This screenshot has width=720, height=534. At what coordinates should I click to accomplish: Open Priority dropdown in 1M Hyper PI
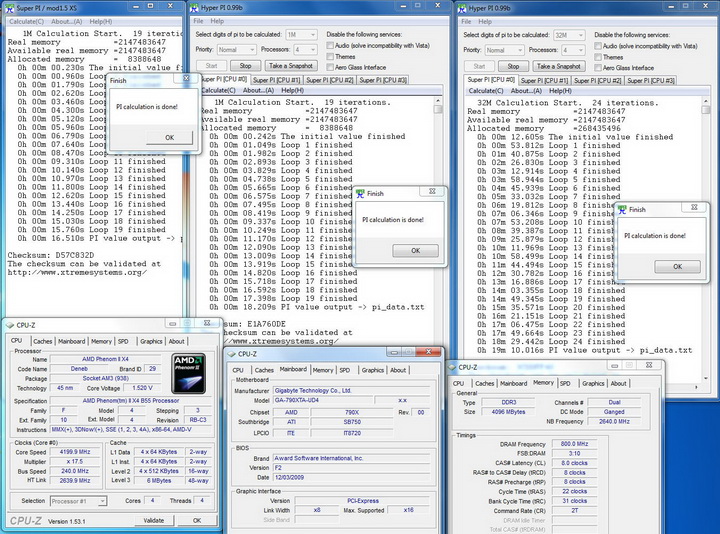[x=236, y=49]
